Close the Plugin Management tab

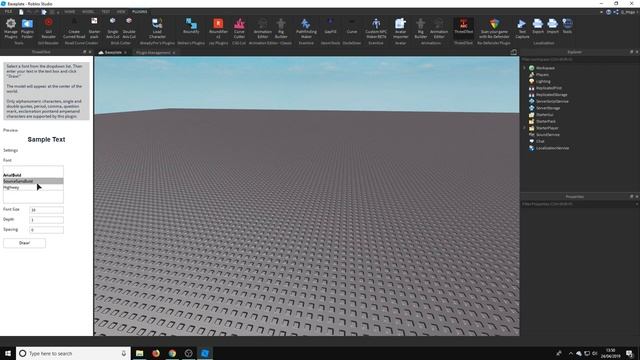pos(174,53)
